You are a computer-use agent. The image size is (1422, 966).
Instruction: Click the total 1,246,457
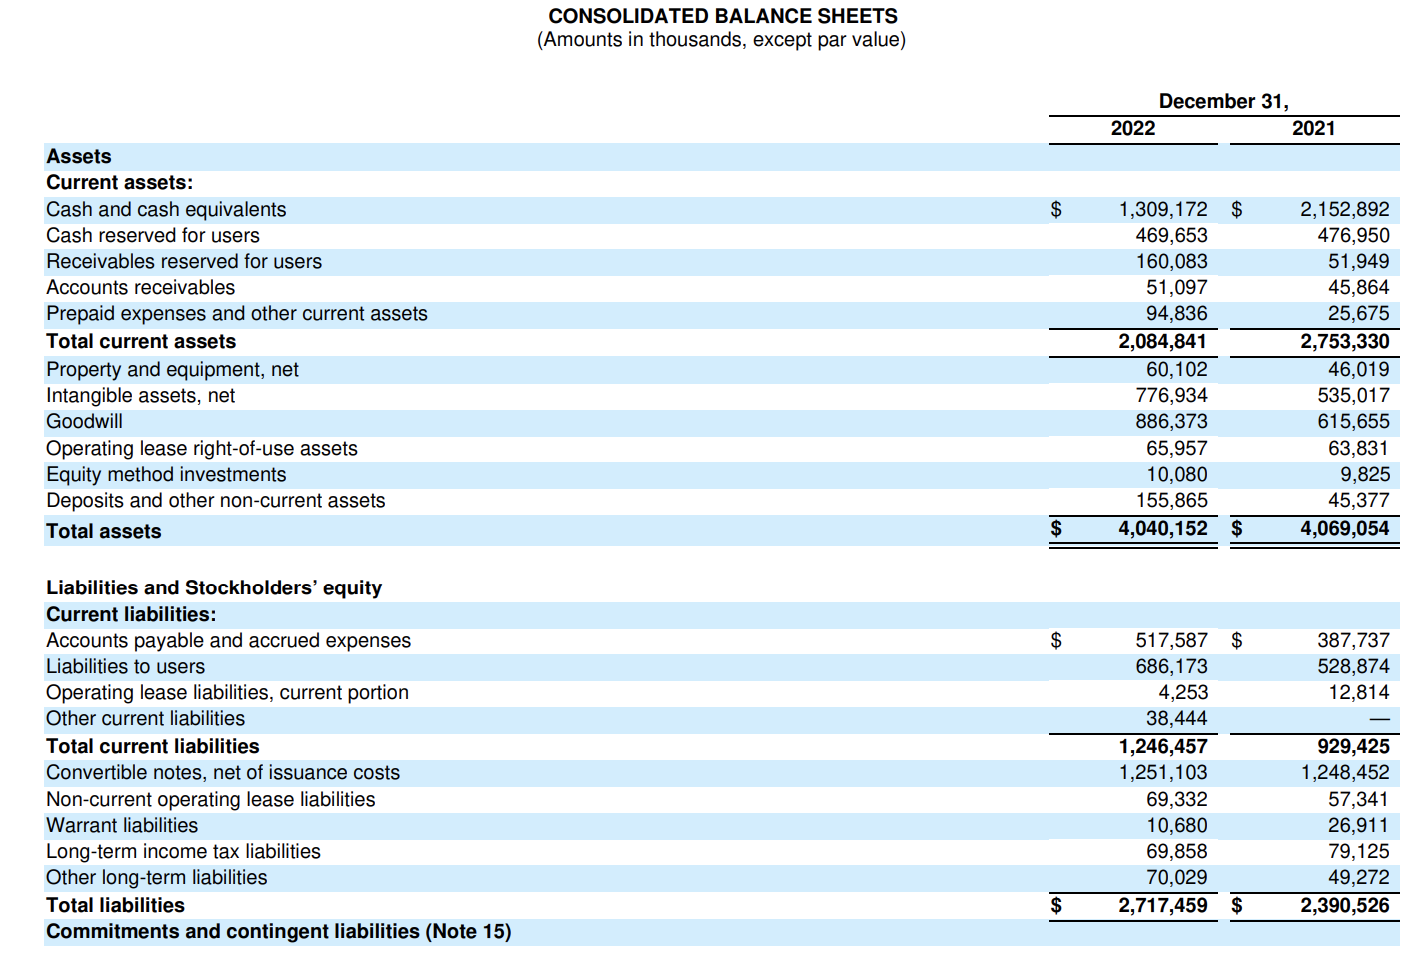pyautogui.click(x=1163, y=746)
